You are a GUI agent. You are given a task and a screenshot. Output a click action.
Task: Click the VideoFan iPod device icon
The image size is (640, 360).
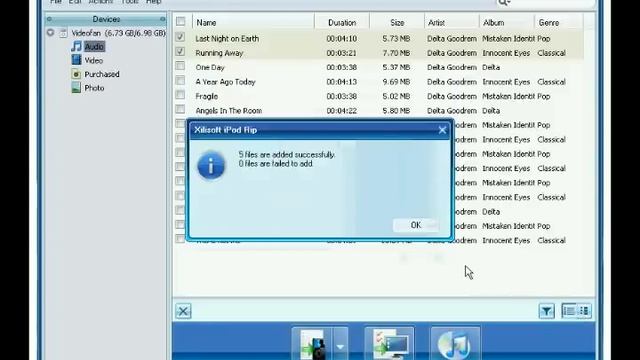click(63, 33)
